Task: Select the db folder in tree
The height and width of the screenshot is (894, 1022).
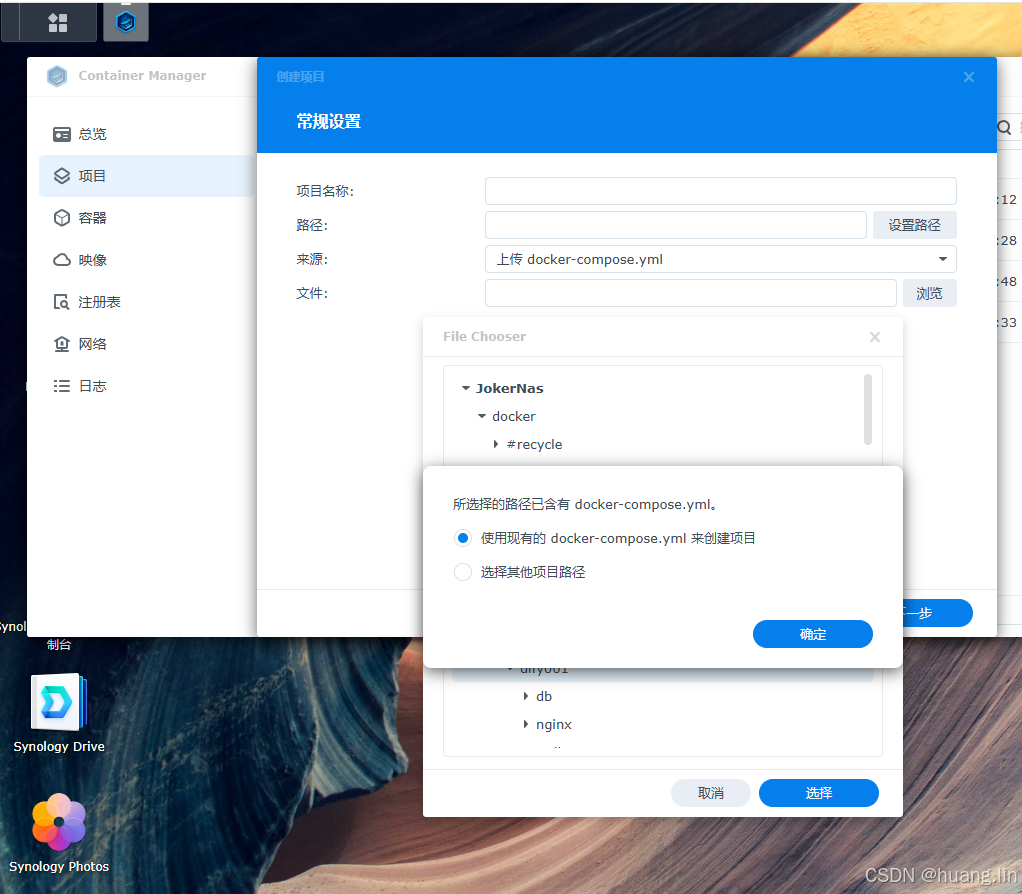Action: 544,697
